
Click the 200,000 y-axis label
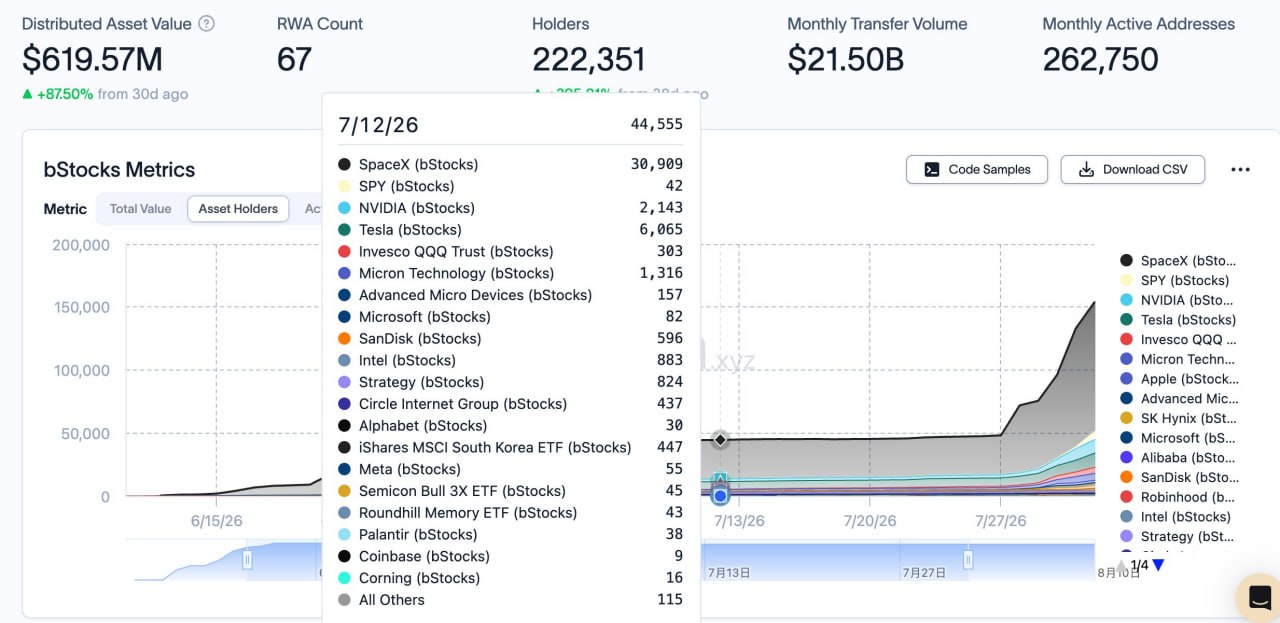tap(80, 244)
